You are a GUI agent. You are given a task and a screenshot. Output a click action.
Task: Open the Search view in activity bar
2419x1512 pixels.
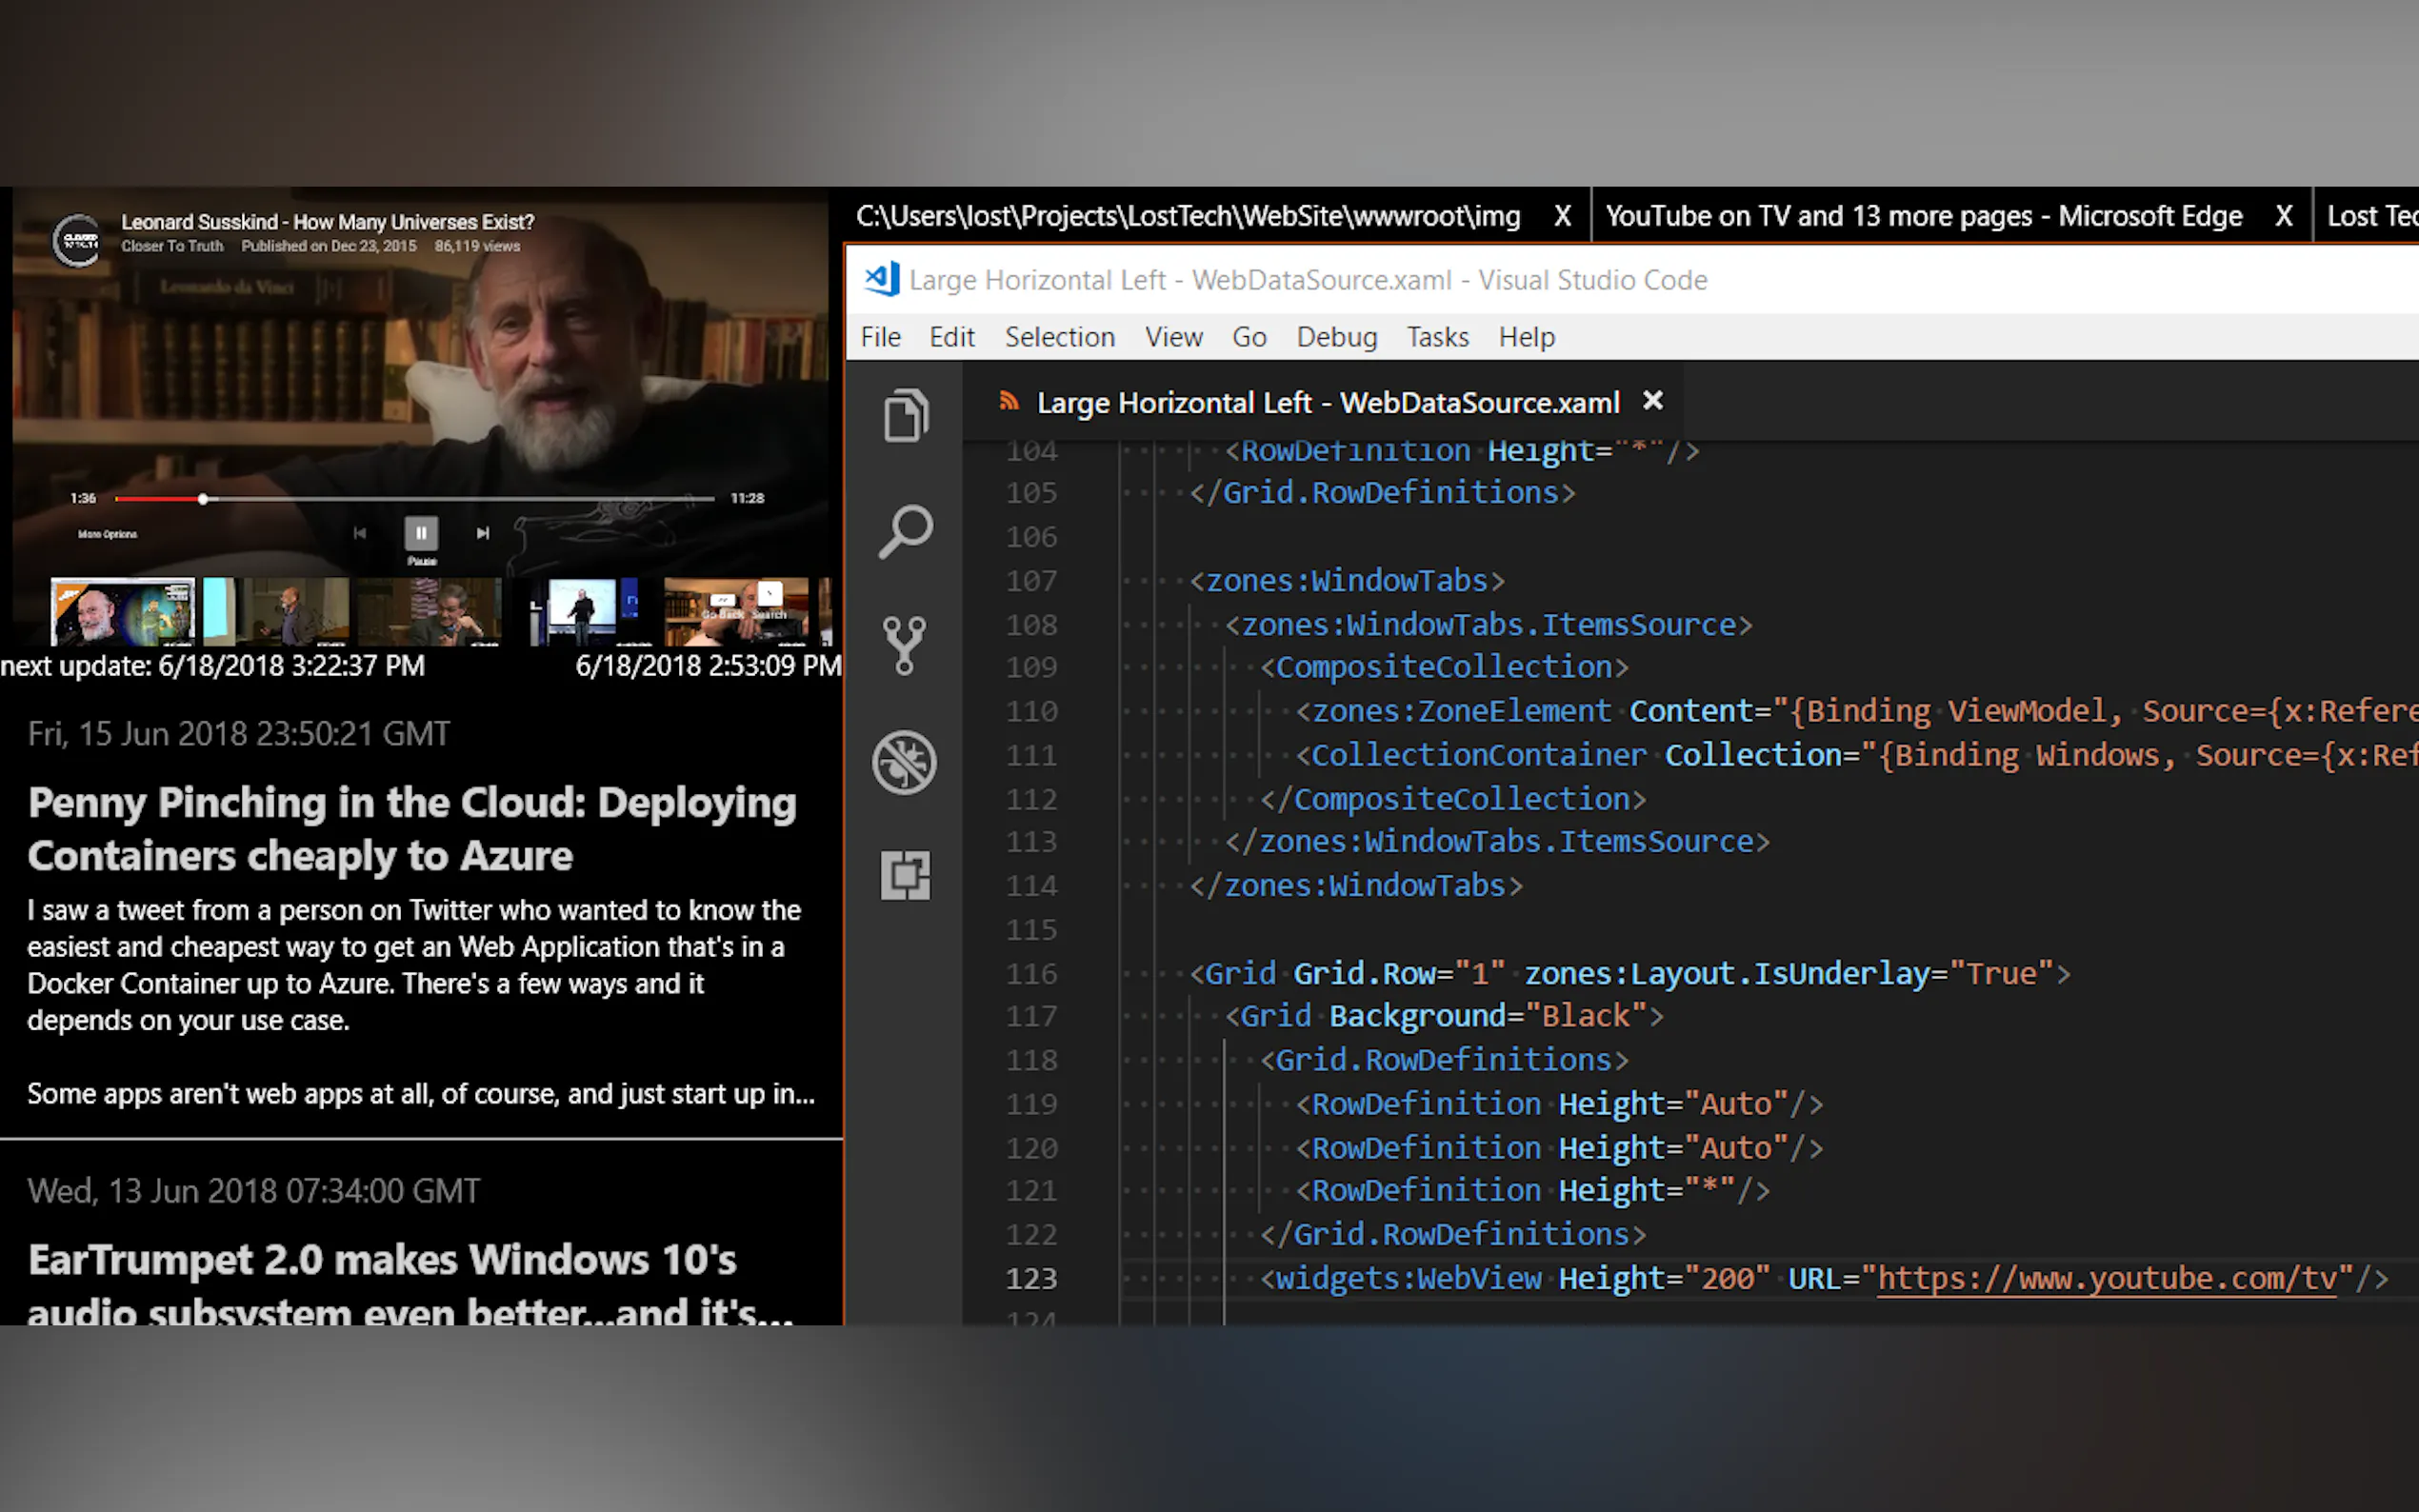(x=905, y=530)
